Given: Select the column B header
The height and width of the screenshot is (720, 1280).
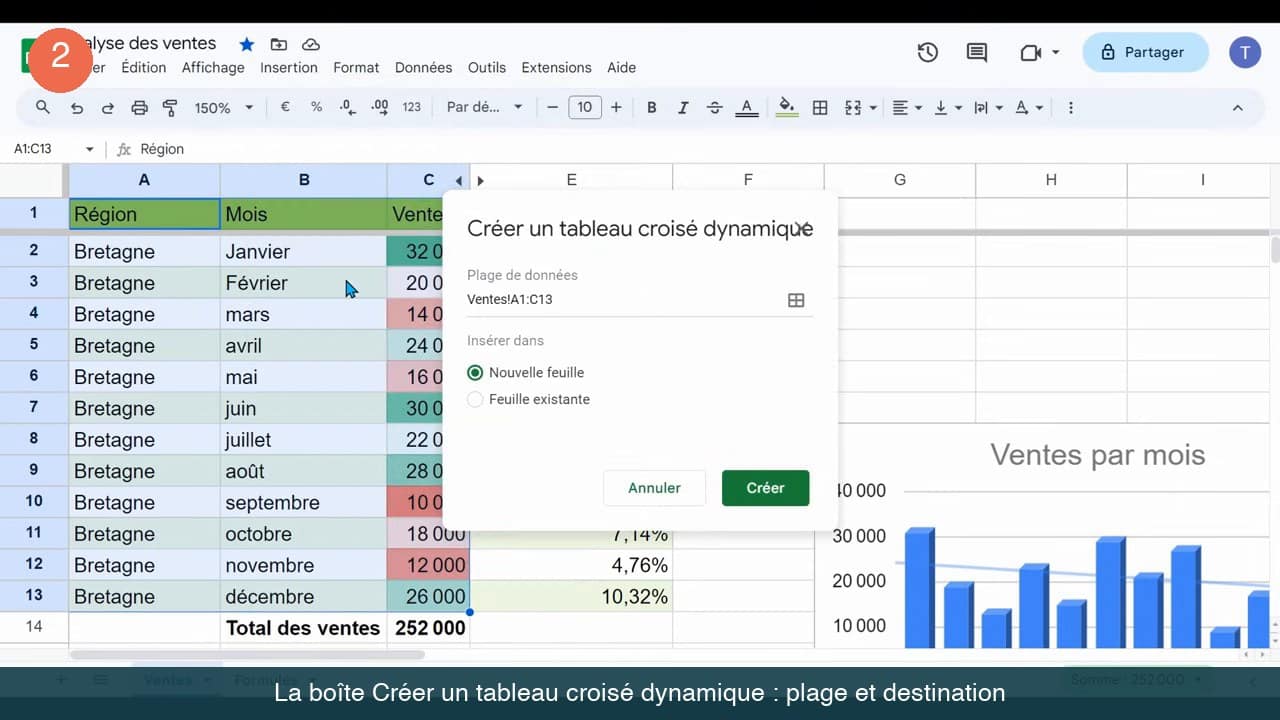Looking at the screenshot, I should click(x=304, y=180).
